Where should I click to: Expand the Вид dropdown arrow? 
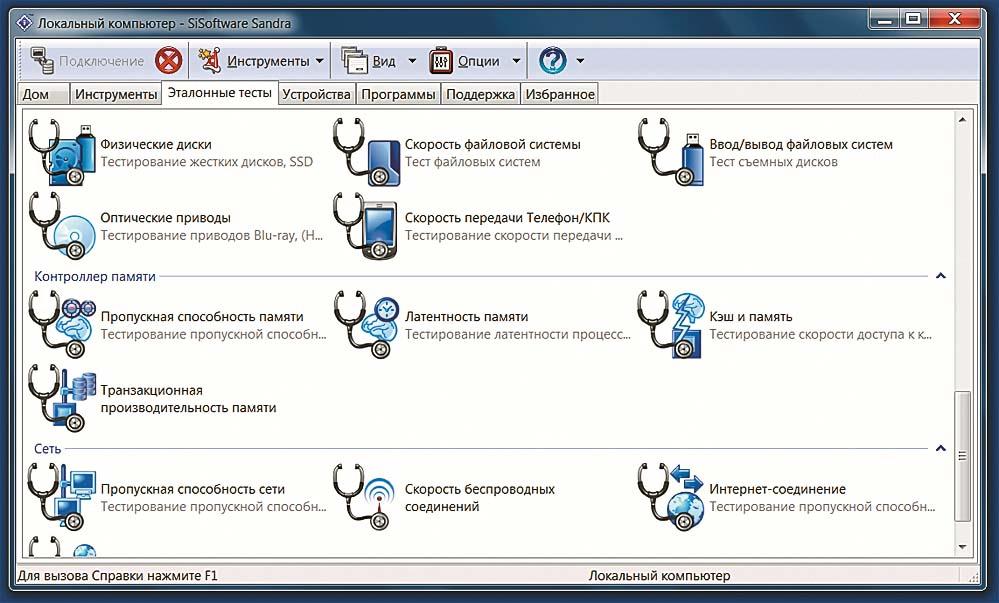[x=412, y=61]
